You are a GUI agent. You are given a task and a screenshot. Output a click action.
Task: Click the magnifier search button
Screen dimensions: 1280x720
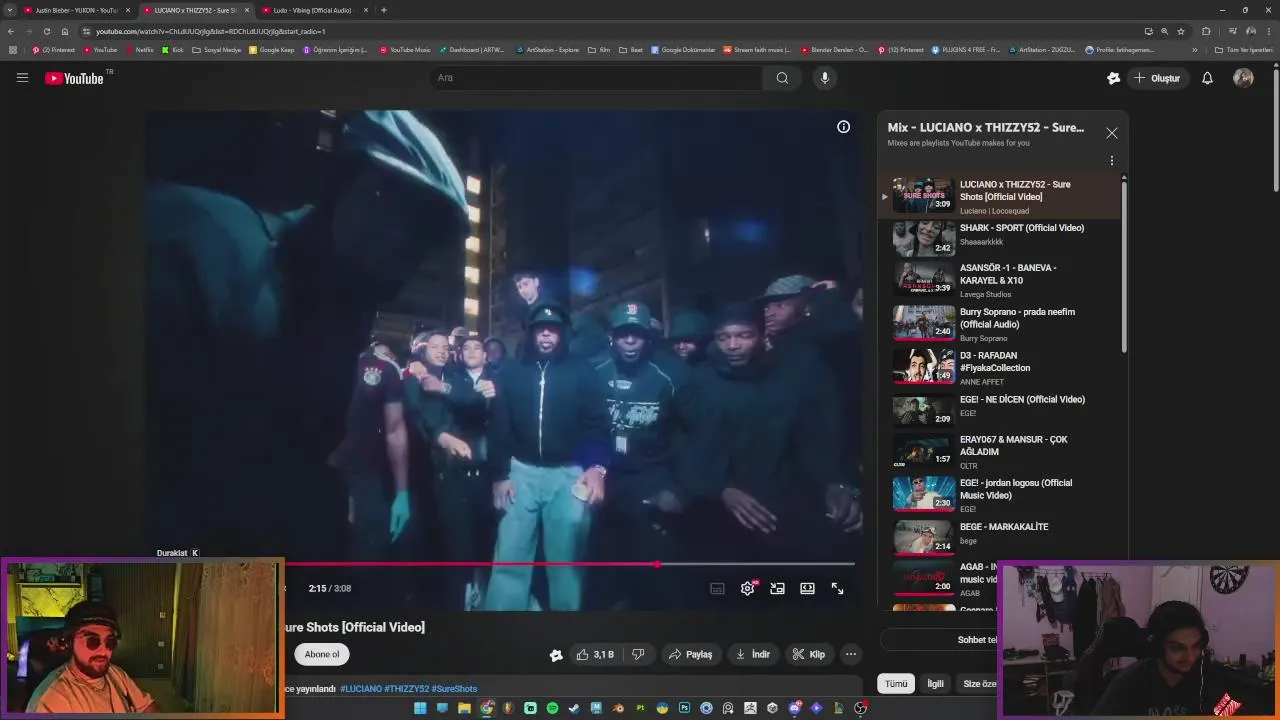point(782,78)
